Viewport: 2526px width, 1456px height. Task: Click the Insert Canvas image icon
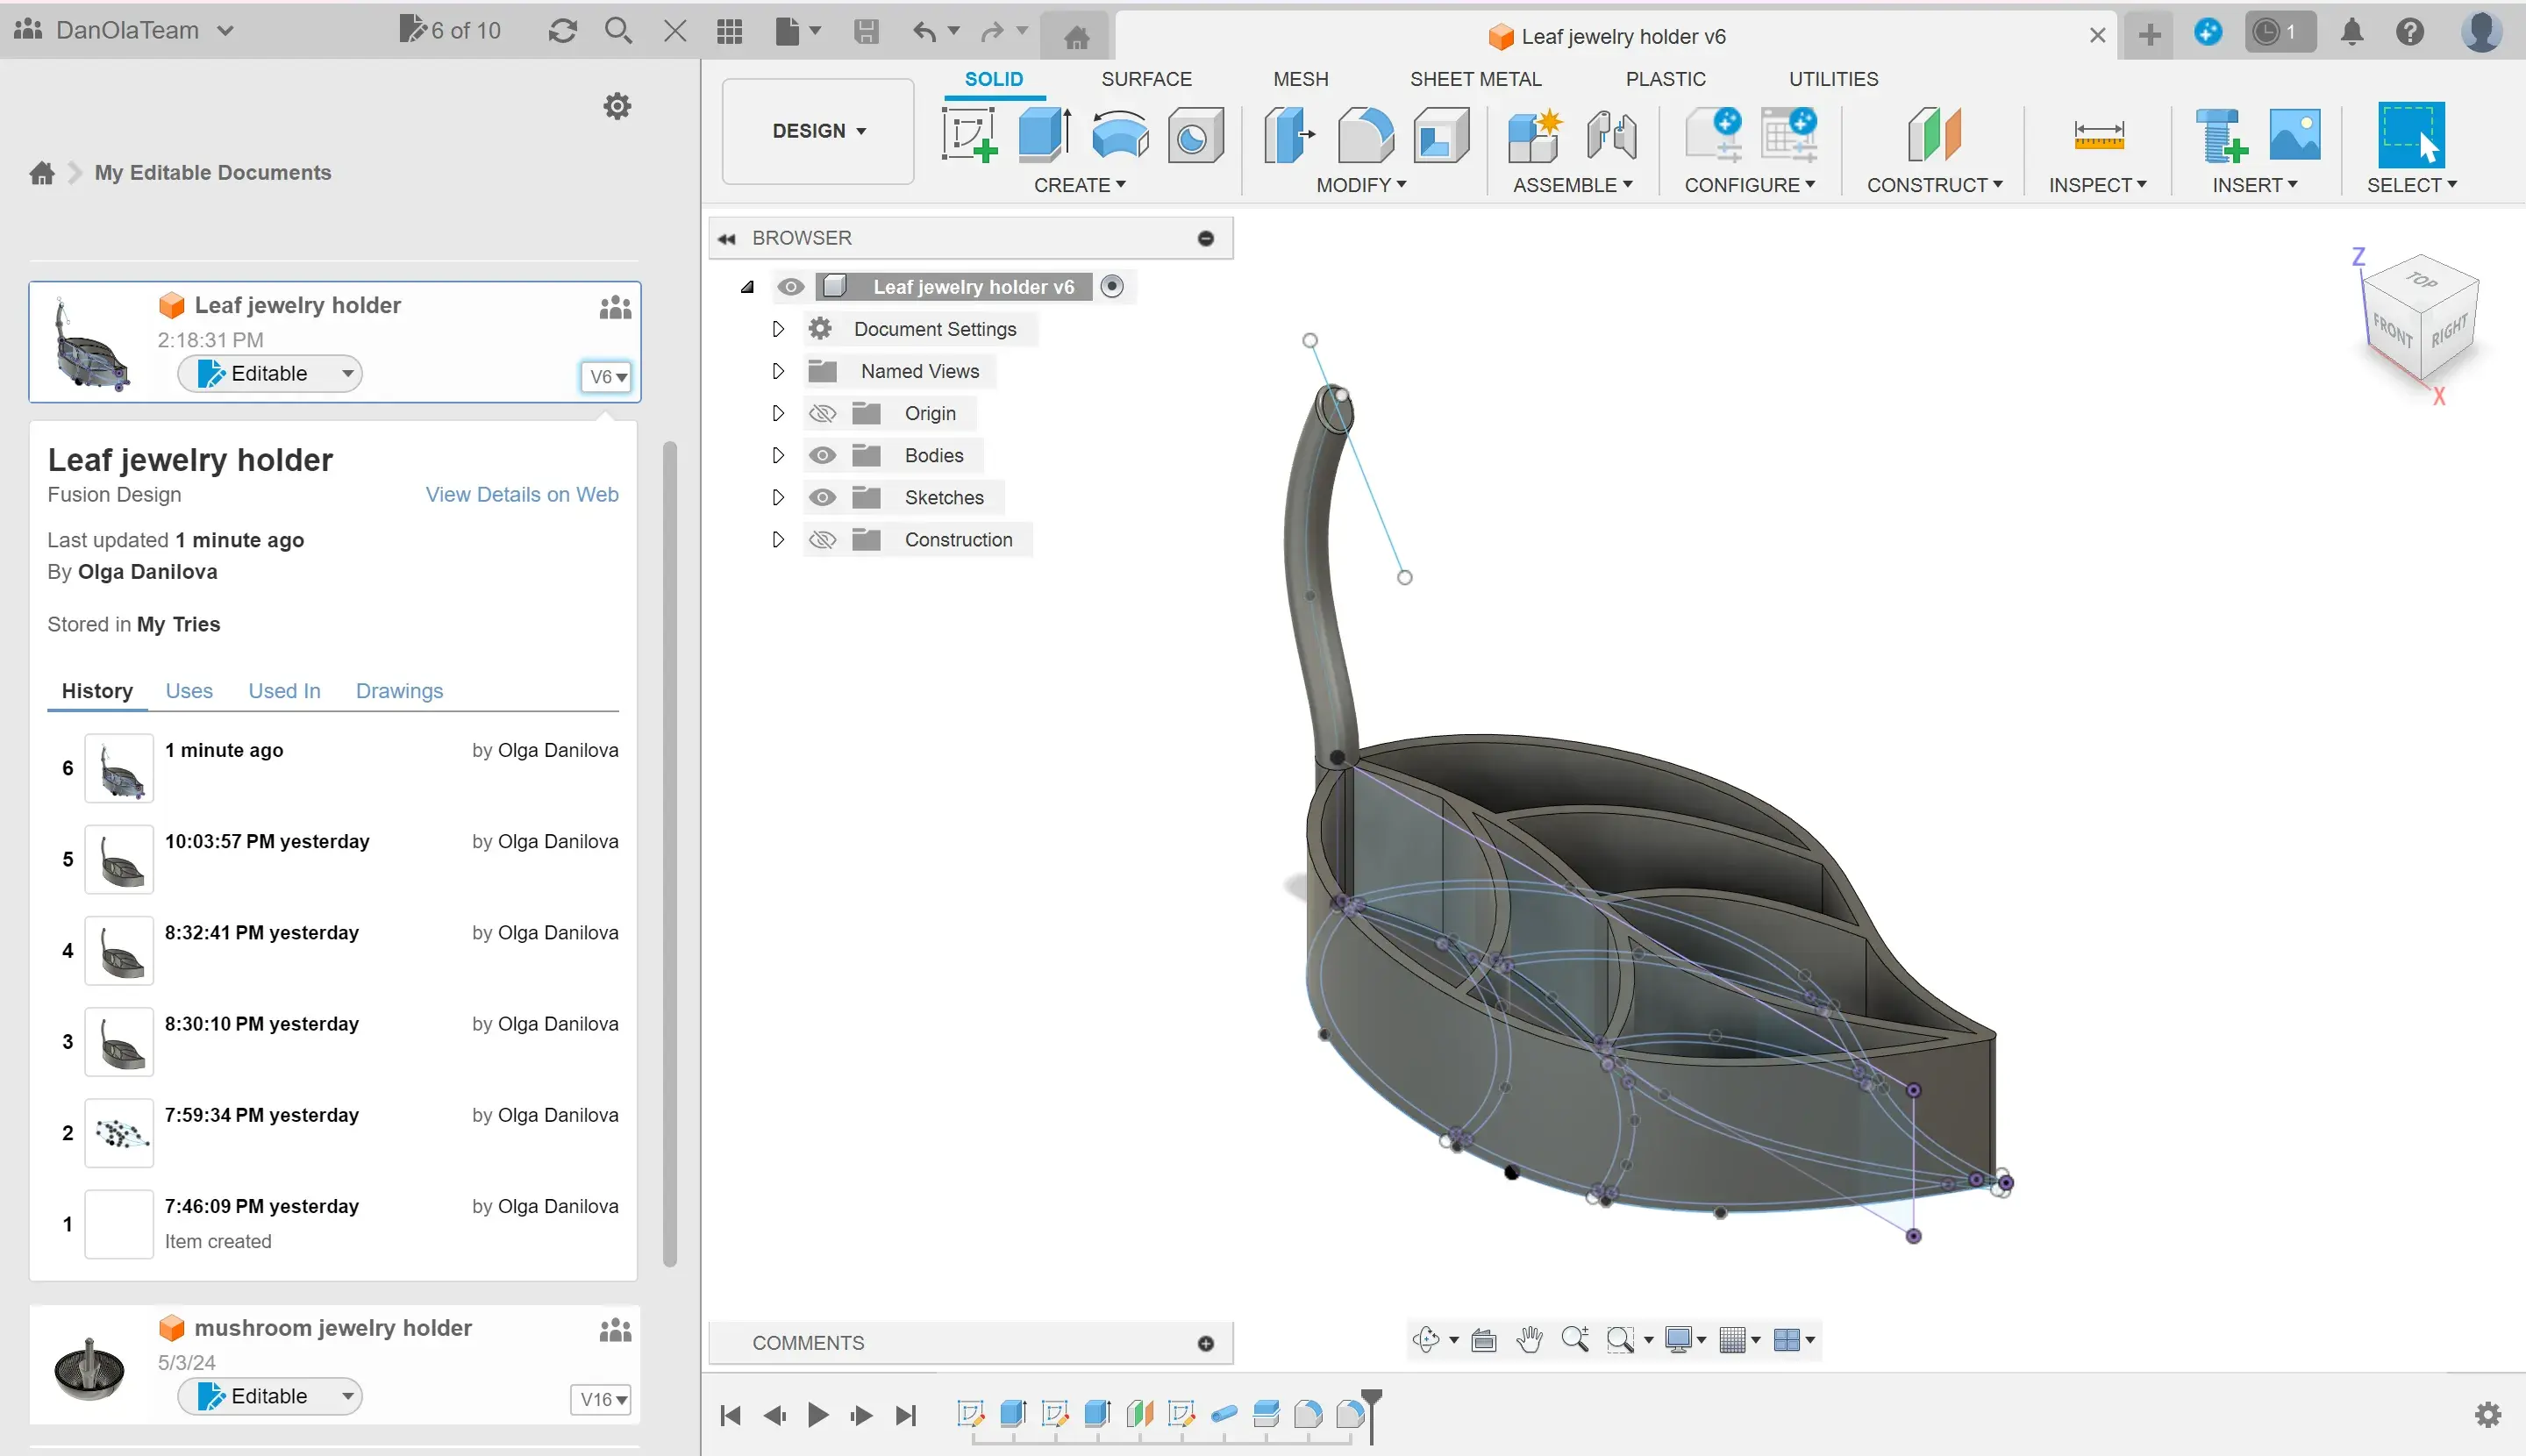(x=2295, y=135)
